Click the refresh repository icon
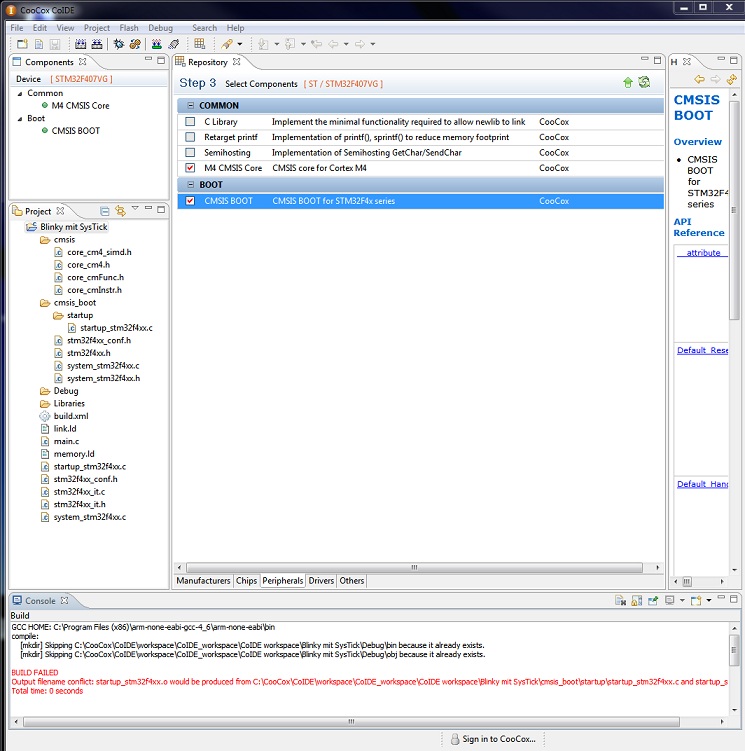745x751 pixels. coord(644,82)
